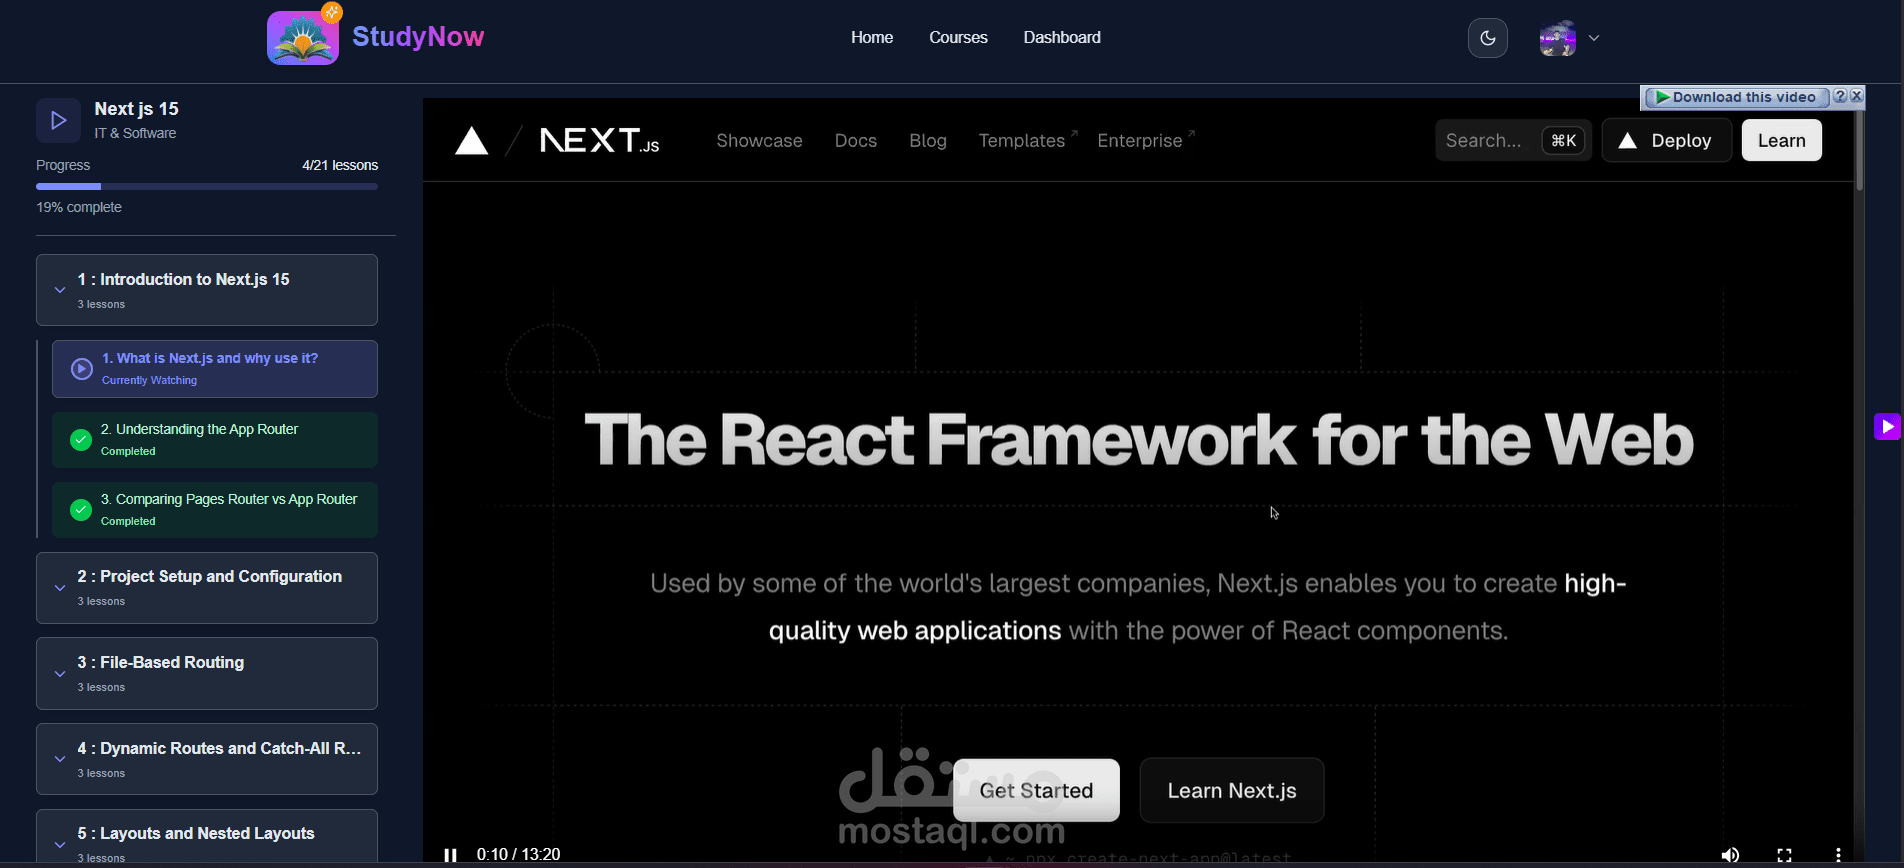Click the purple play tab on right edge
Screen dimensions: 1904x868
1887,427
